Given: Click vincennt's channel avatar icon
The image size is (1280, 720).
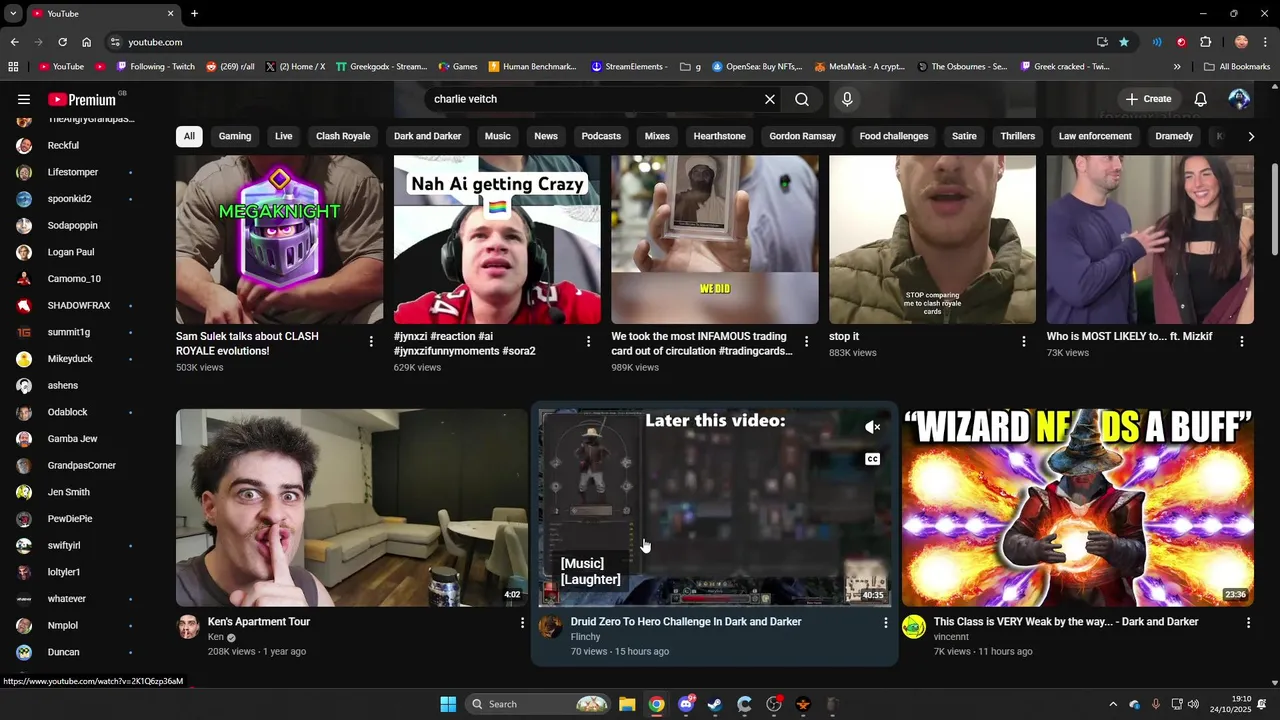Looking at the screenshot, I should click(914, 627).
